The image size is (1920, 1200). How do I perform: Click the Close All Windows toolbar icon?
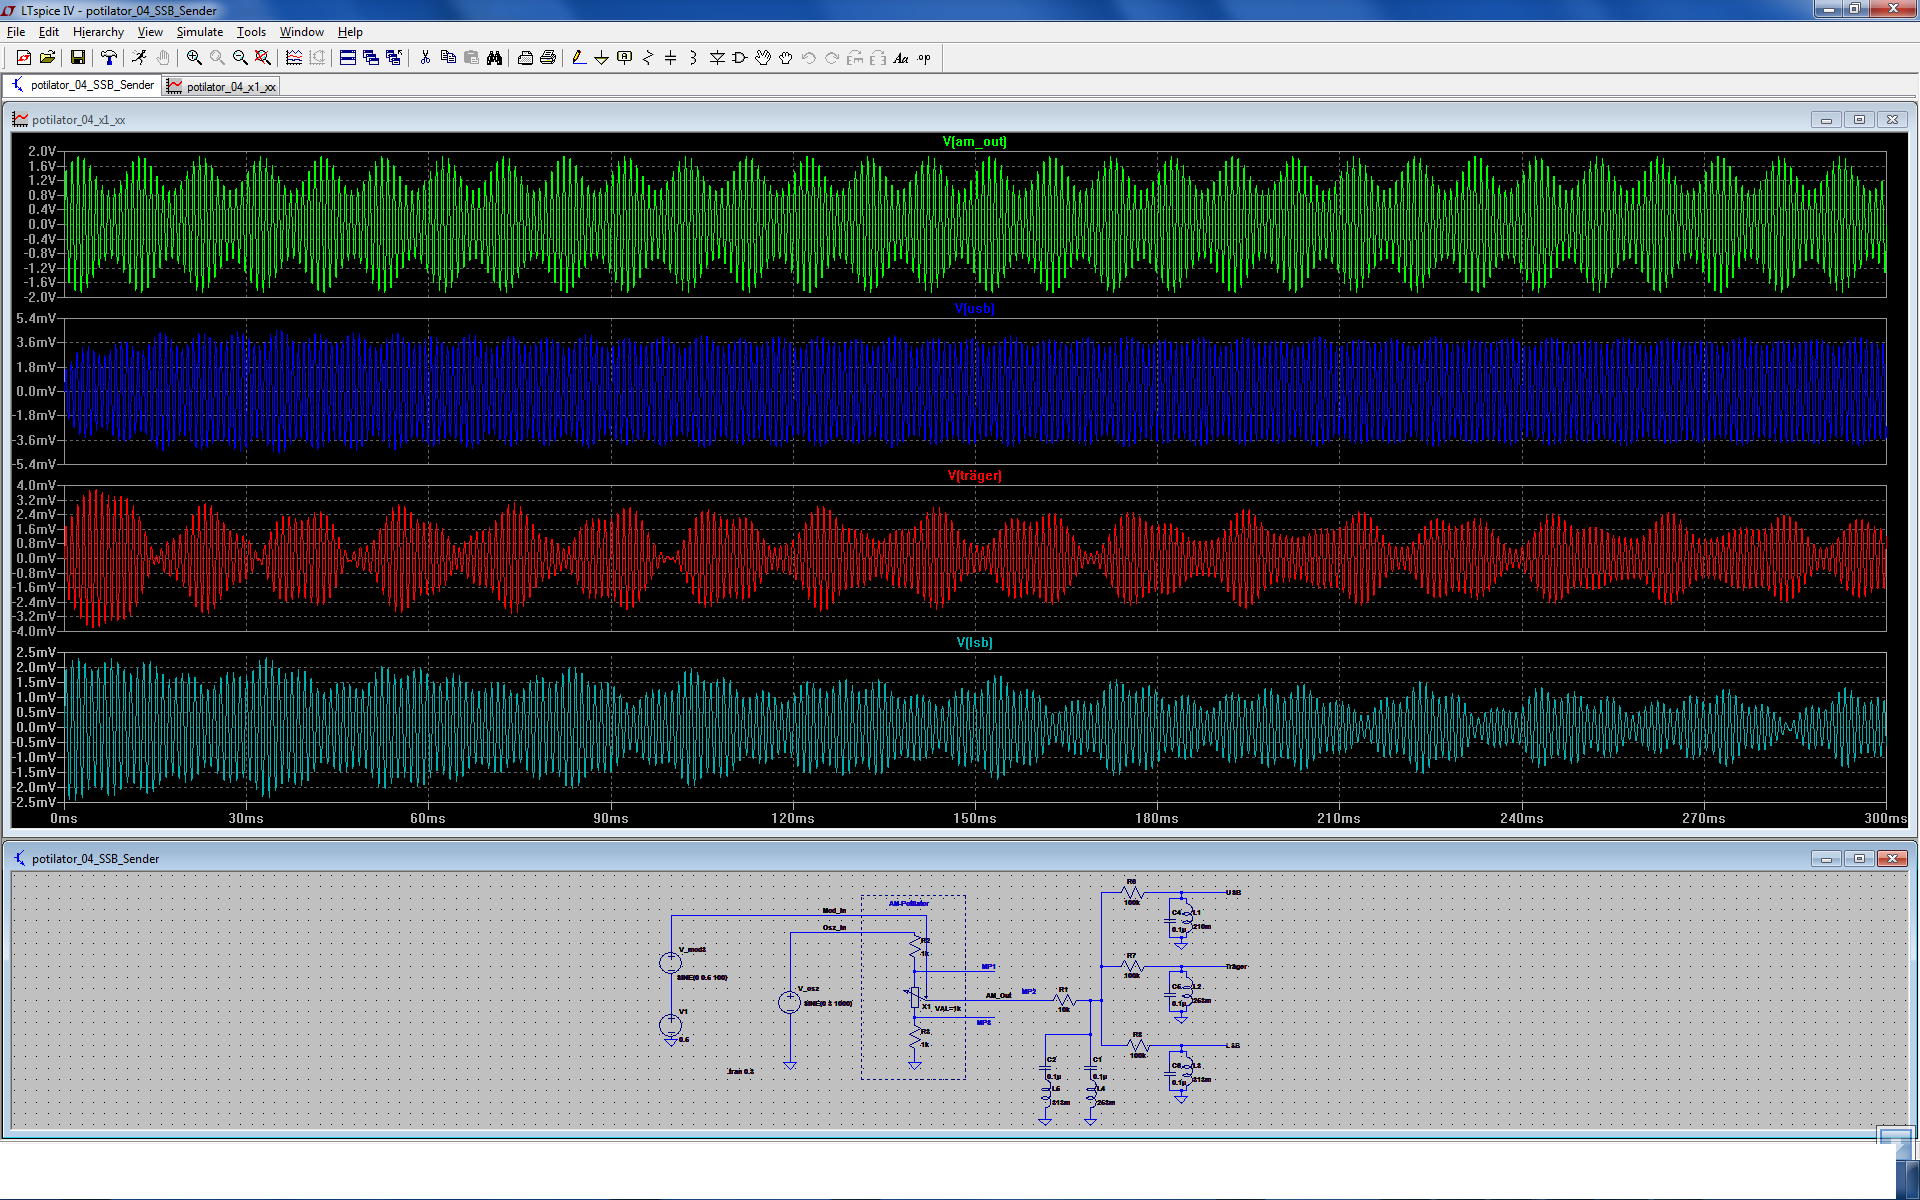pos(394,58)
